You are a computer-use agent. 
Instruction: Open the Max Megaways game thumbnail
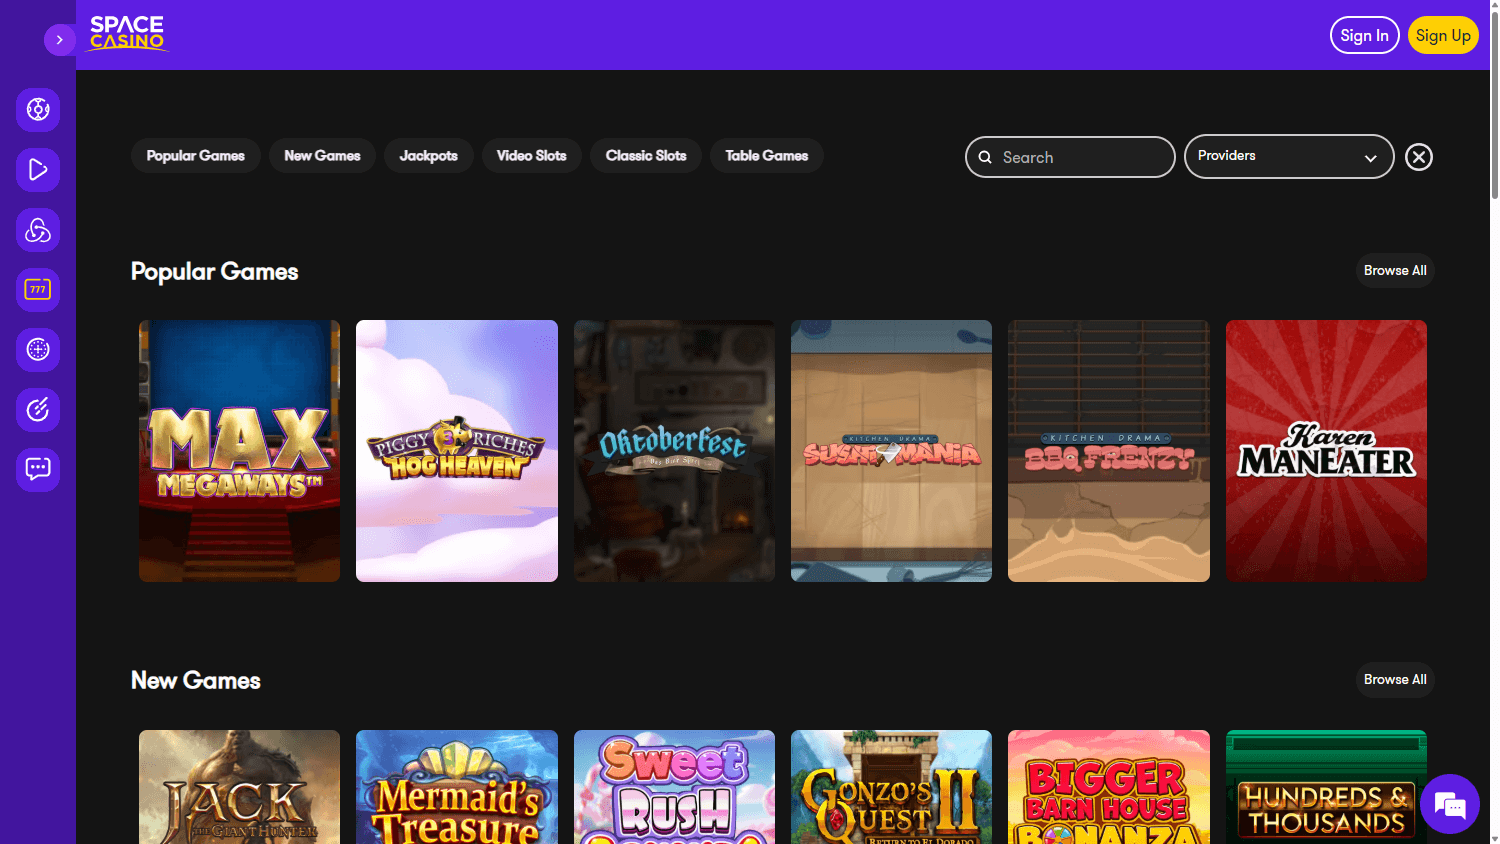tap(239, 450)
